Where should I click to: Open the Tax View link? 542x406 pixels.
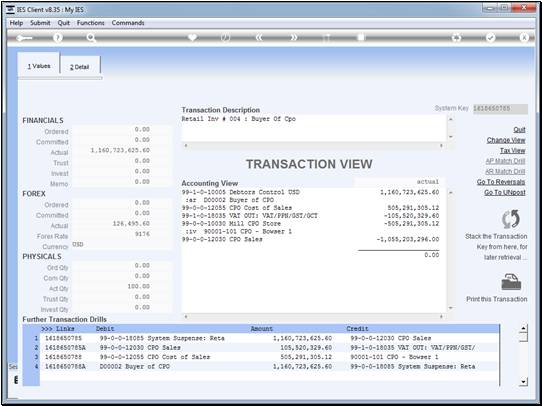pyautogui.click(x=512, y=151)
